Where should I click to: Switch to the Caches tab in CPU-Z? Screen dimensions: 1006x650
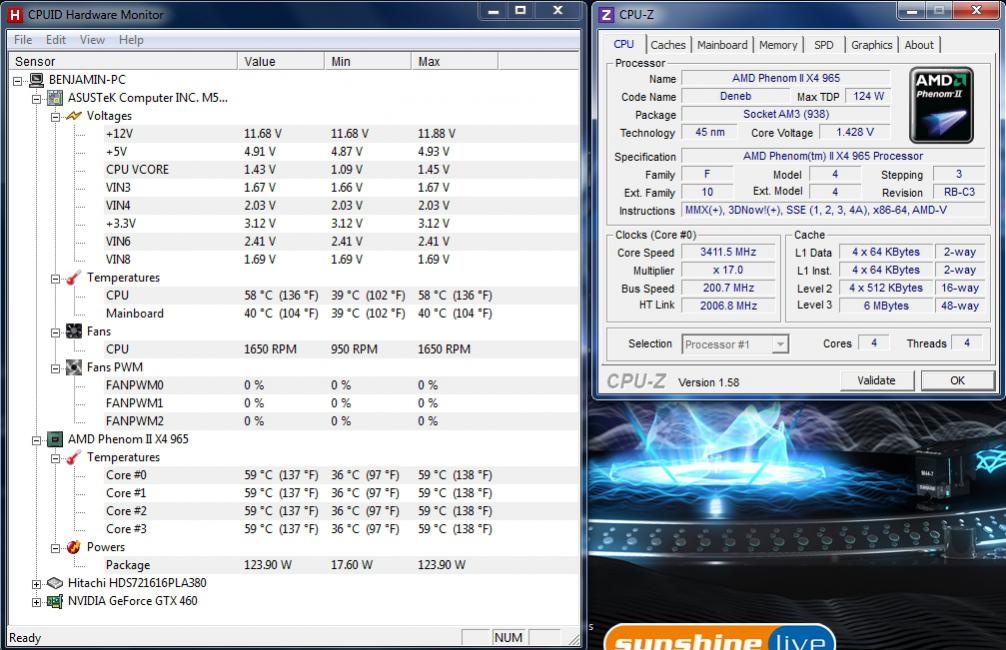coord(668,45)
